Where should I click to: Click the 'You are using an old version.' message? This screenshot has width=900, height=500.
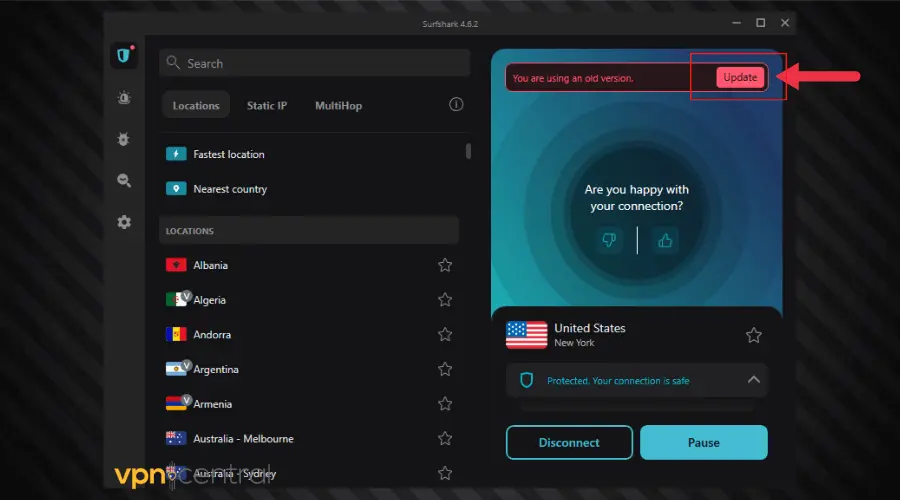[x=573, y=78]
